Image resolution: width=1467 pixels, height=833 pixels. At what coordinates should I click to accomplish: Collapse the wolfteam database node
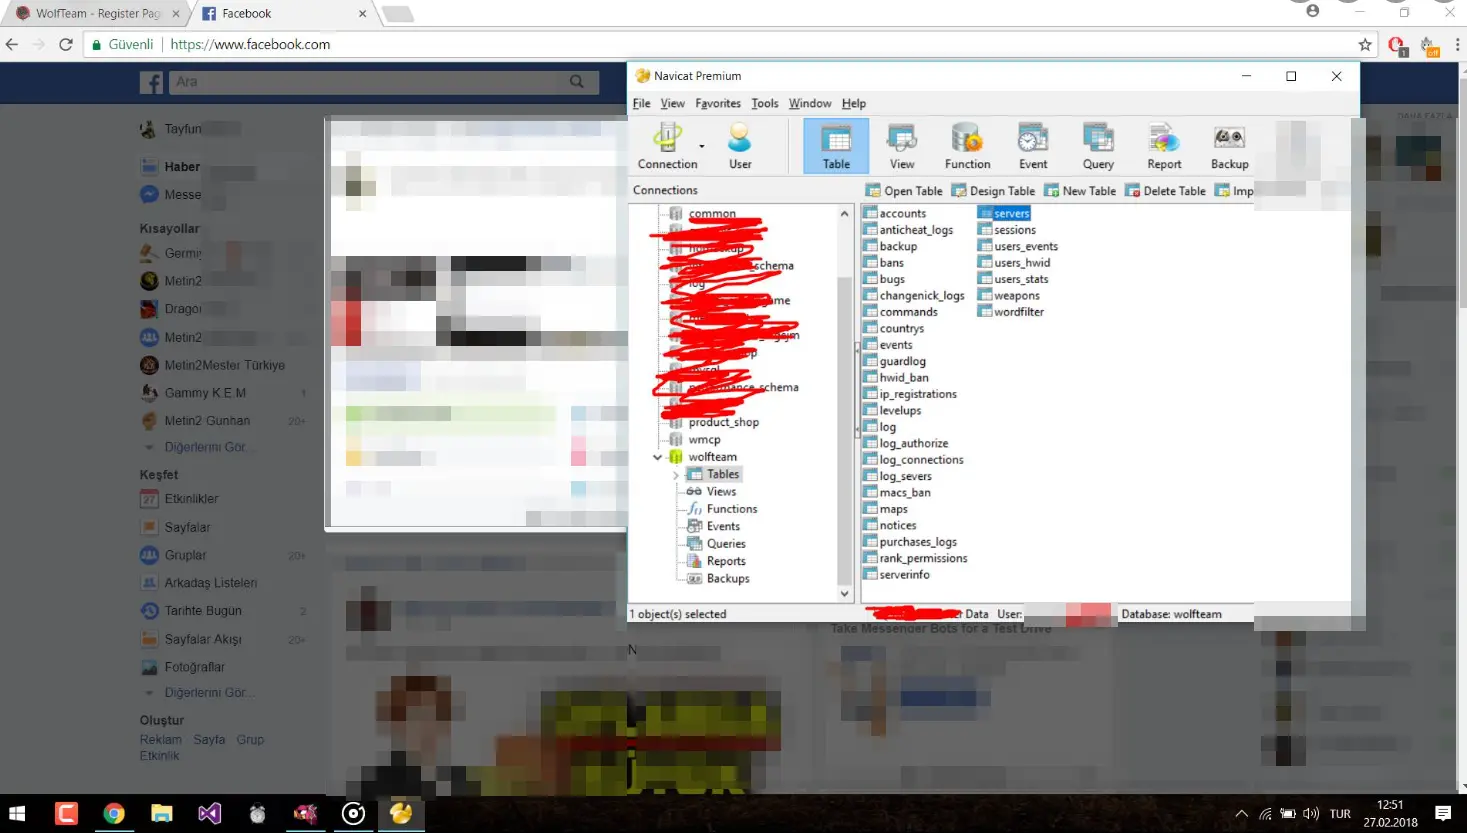658,457
